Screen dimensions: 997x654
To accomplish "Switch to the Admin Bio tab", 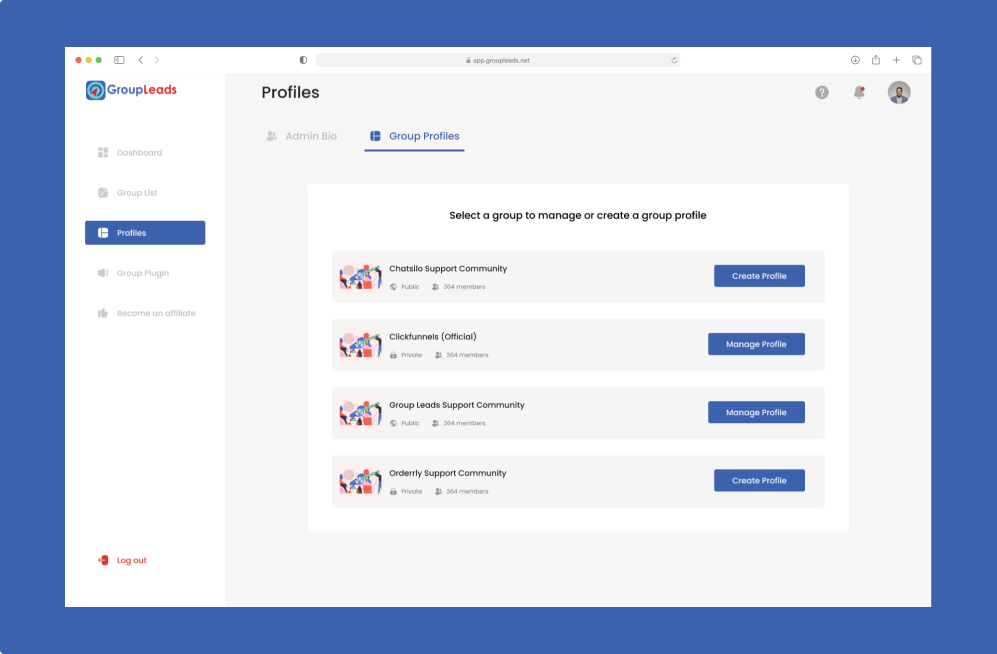I will (x=302, y=136).
